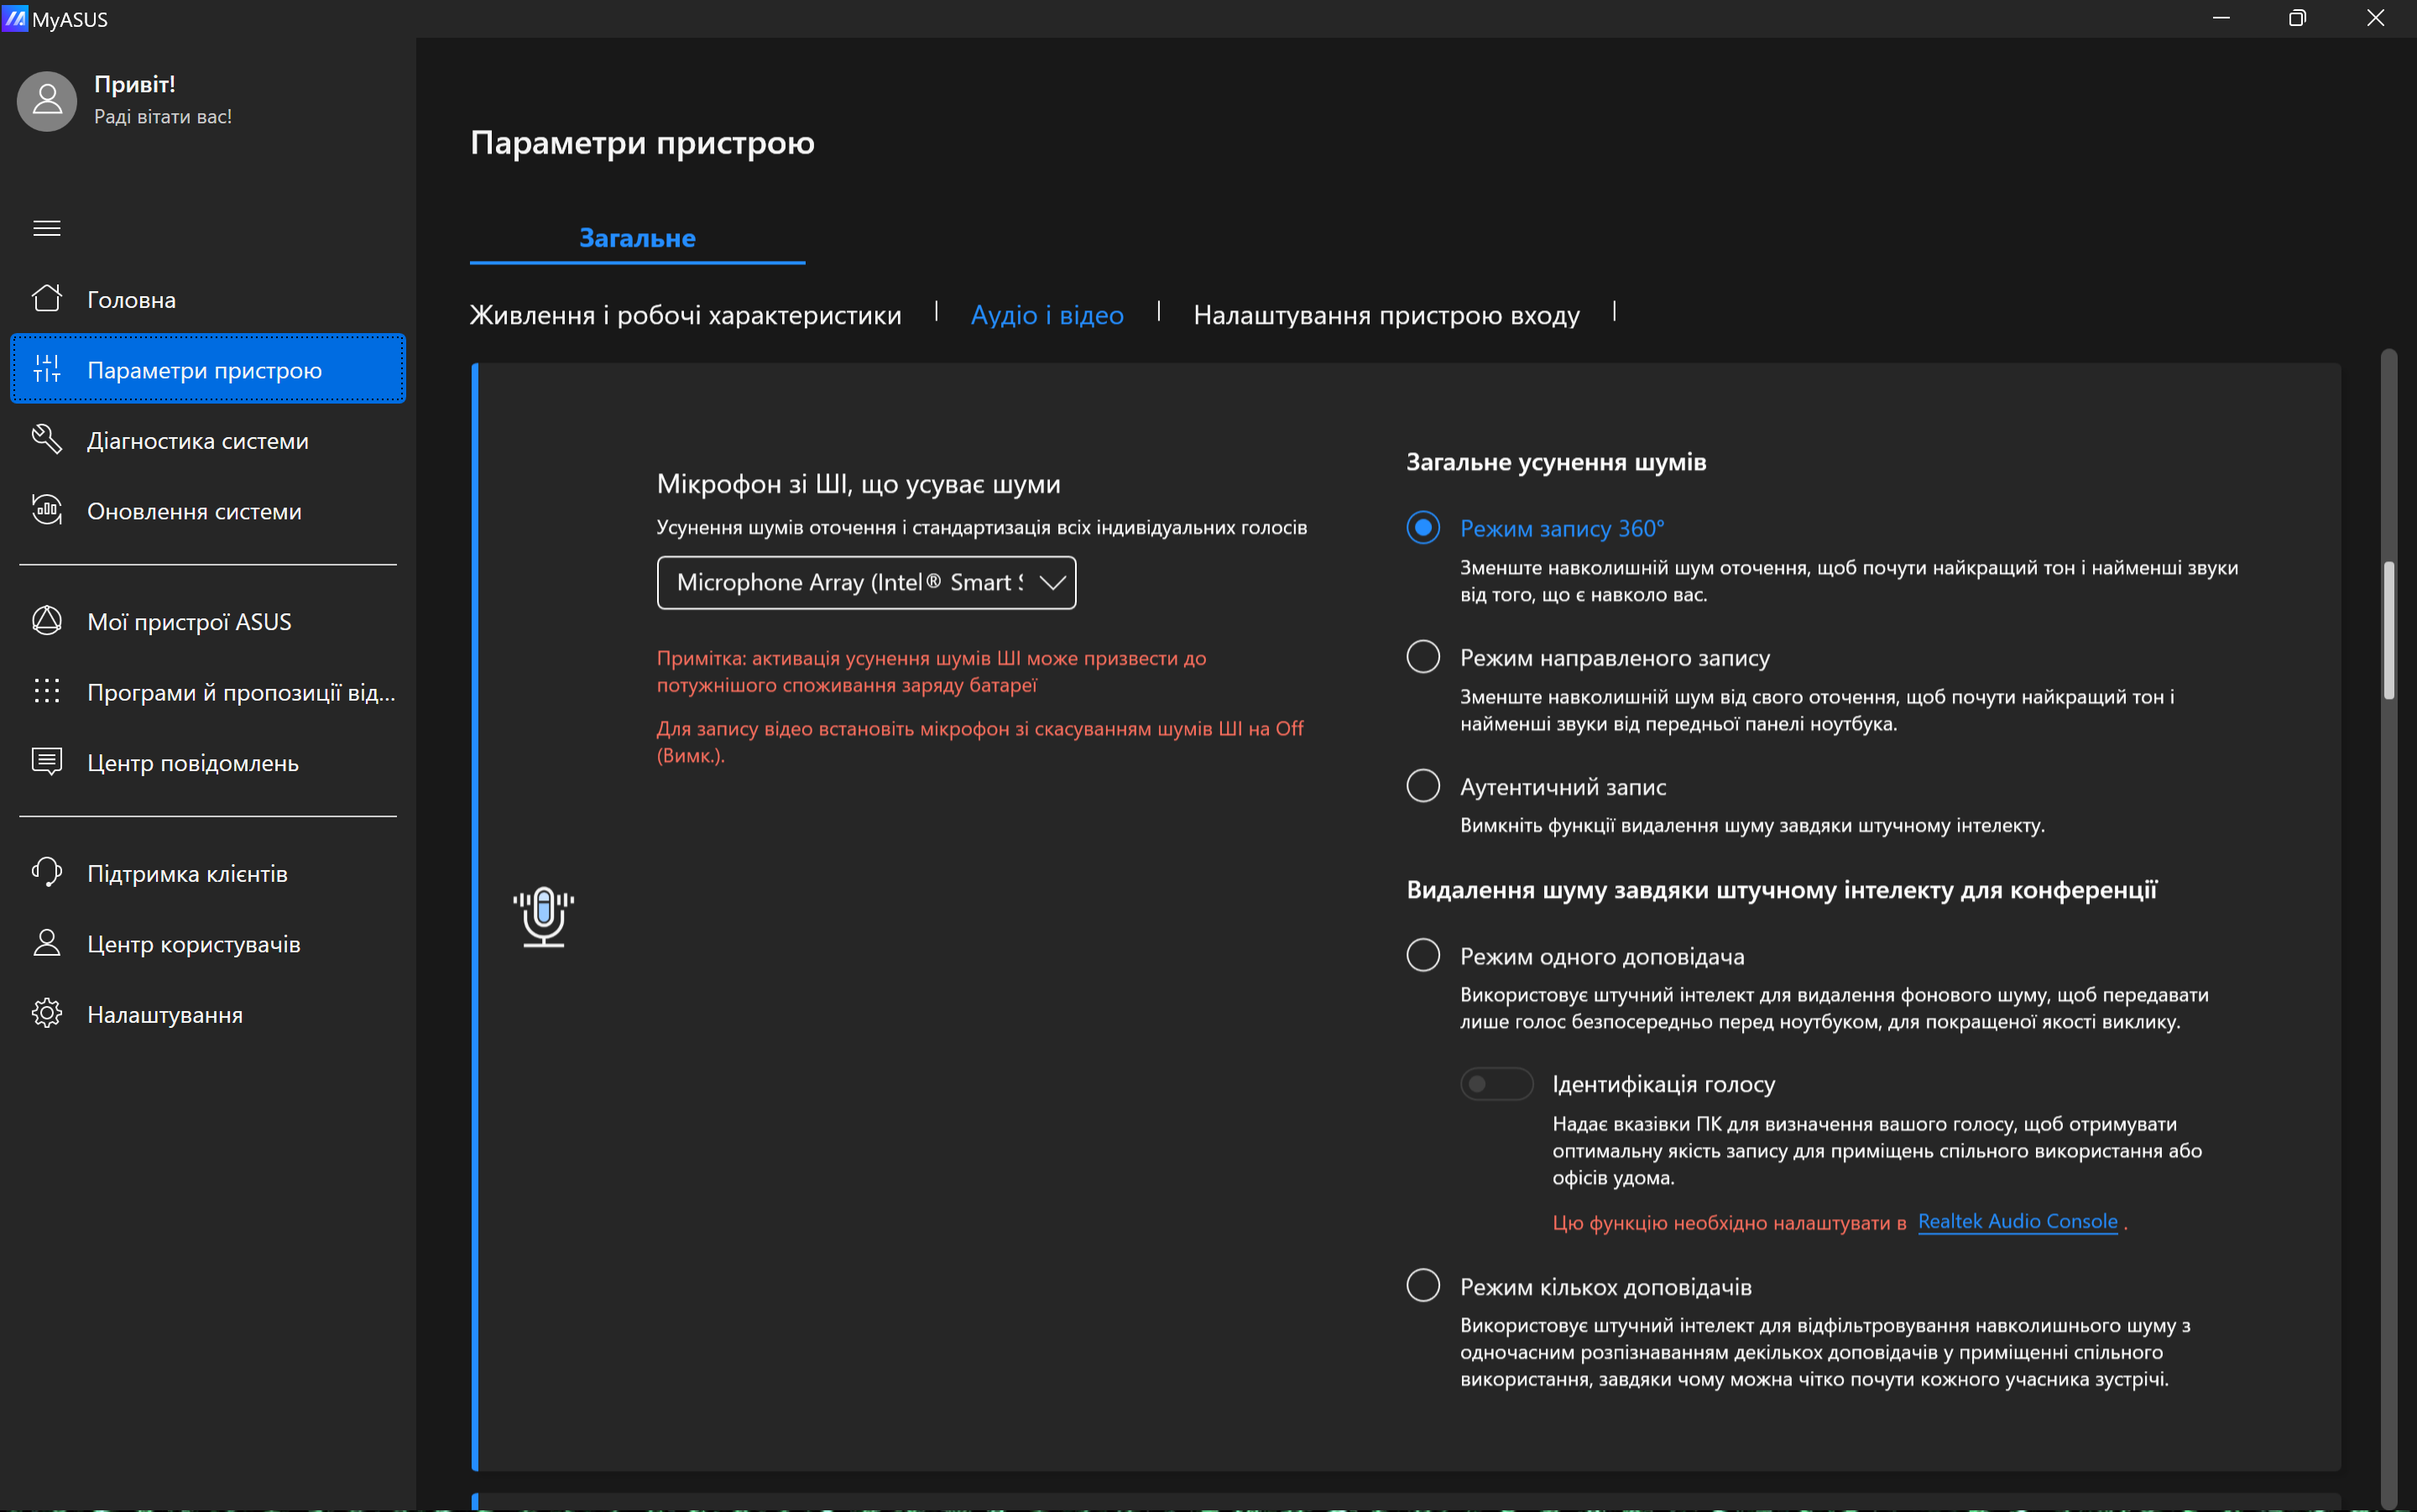The width and height of the screenshot is (2417, 1512).
Task: Click Оновлення системи update icon
Action: [x=47, y=510]
